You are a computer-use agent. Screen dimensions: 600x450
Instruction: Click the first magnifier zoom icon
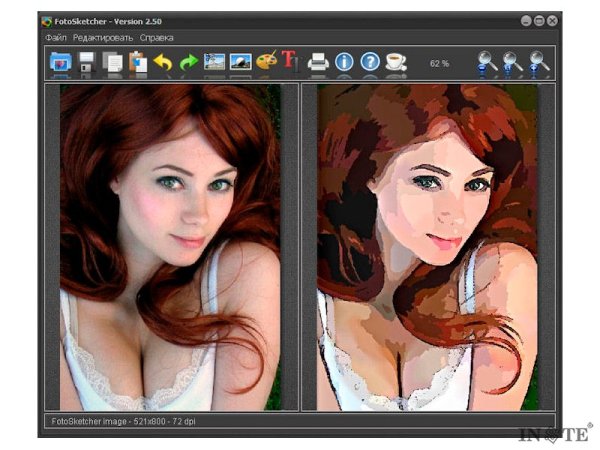(487, 62)
